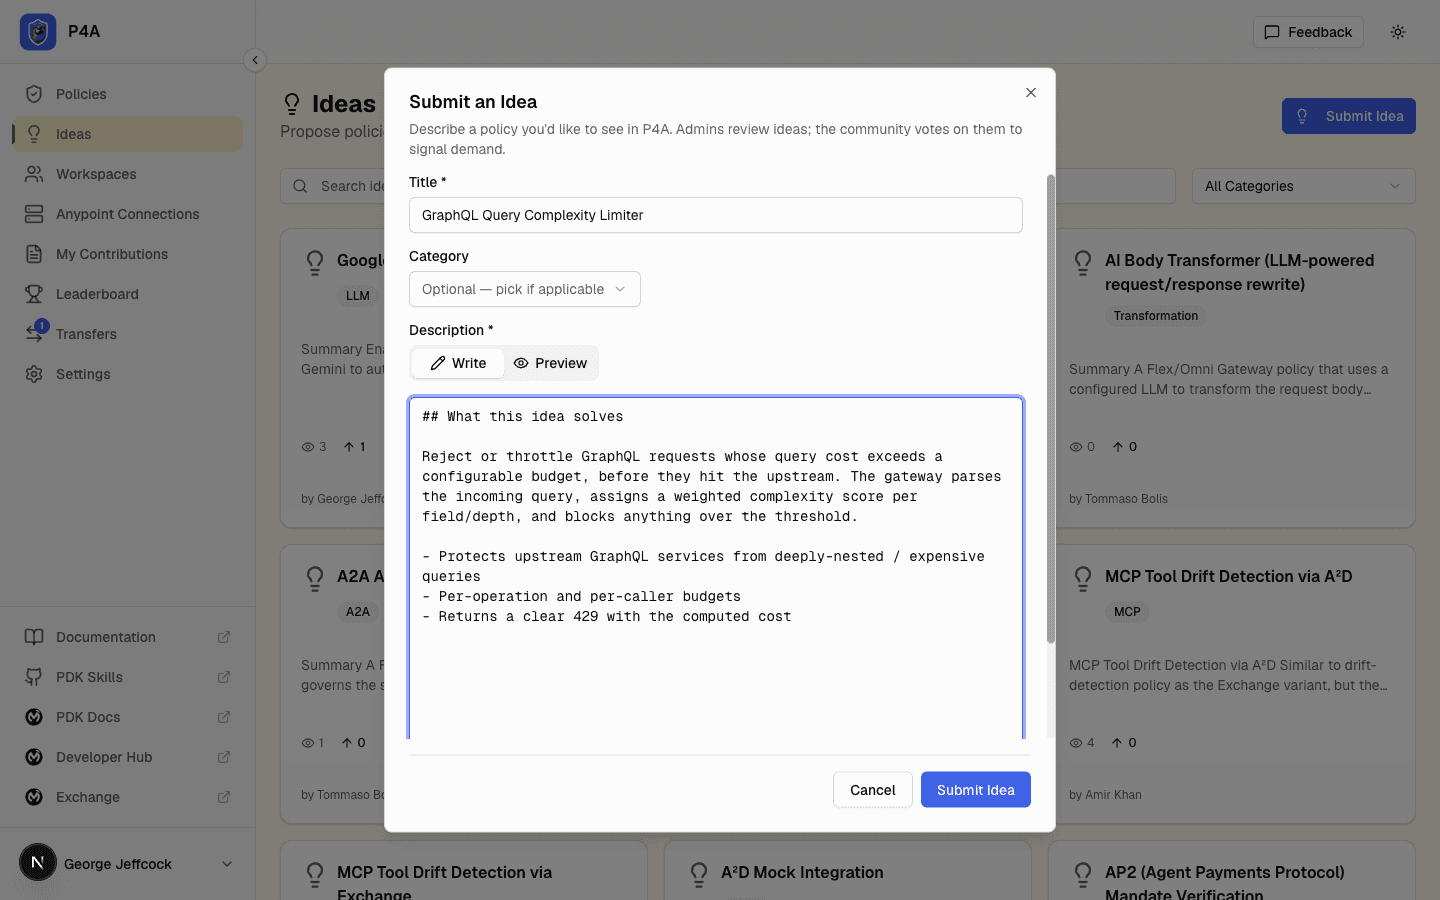Screen dimensions: 1440x900
Task: Open external link icon beside Developer Hub
Action: click(x=224, y=757)
